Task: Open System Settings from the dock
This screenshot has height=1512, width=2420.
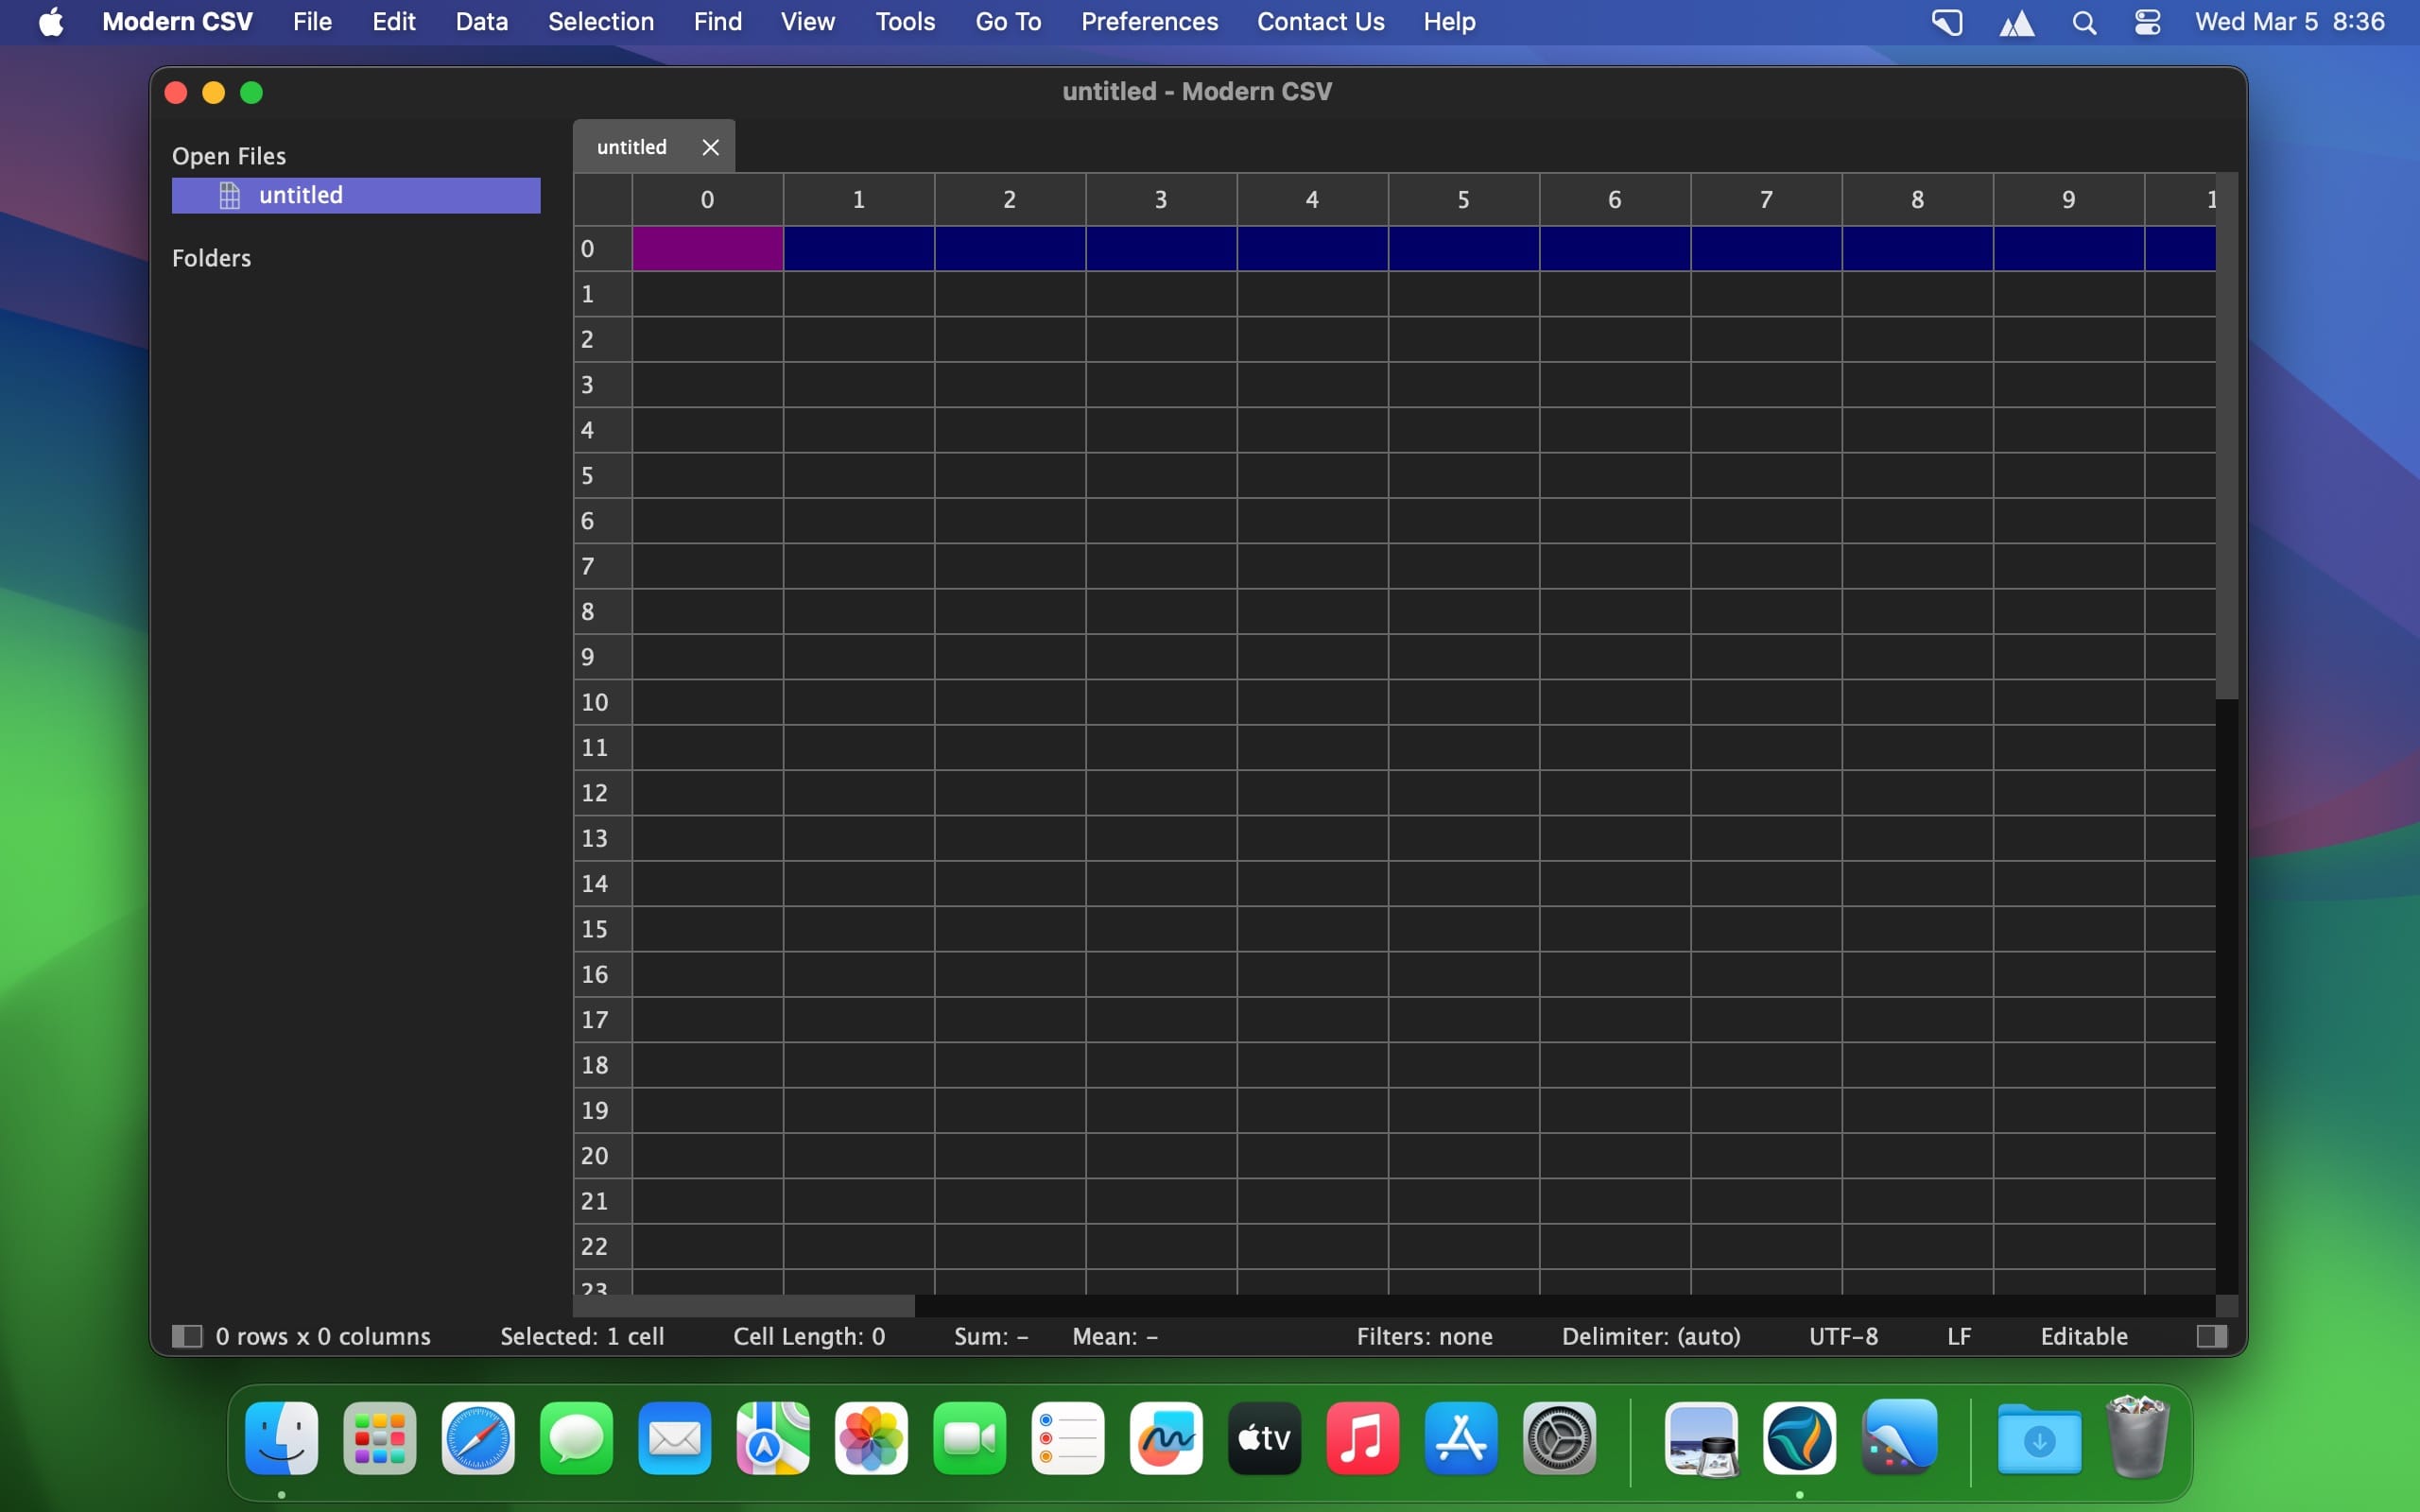Action: 1559,1438
